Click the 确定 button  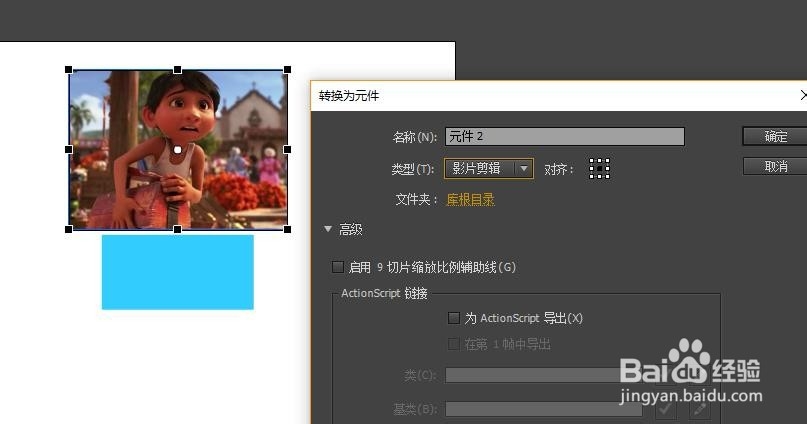pos(775,136)
